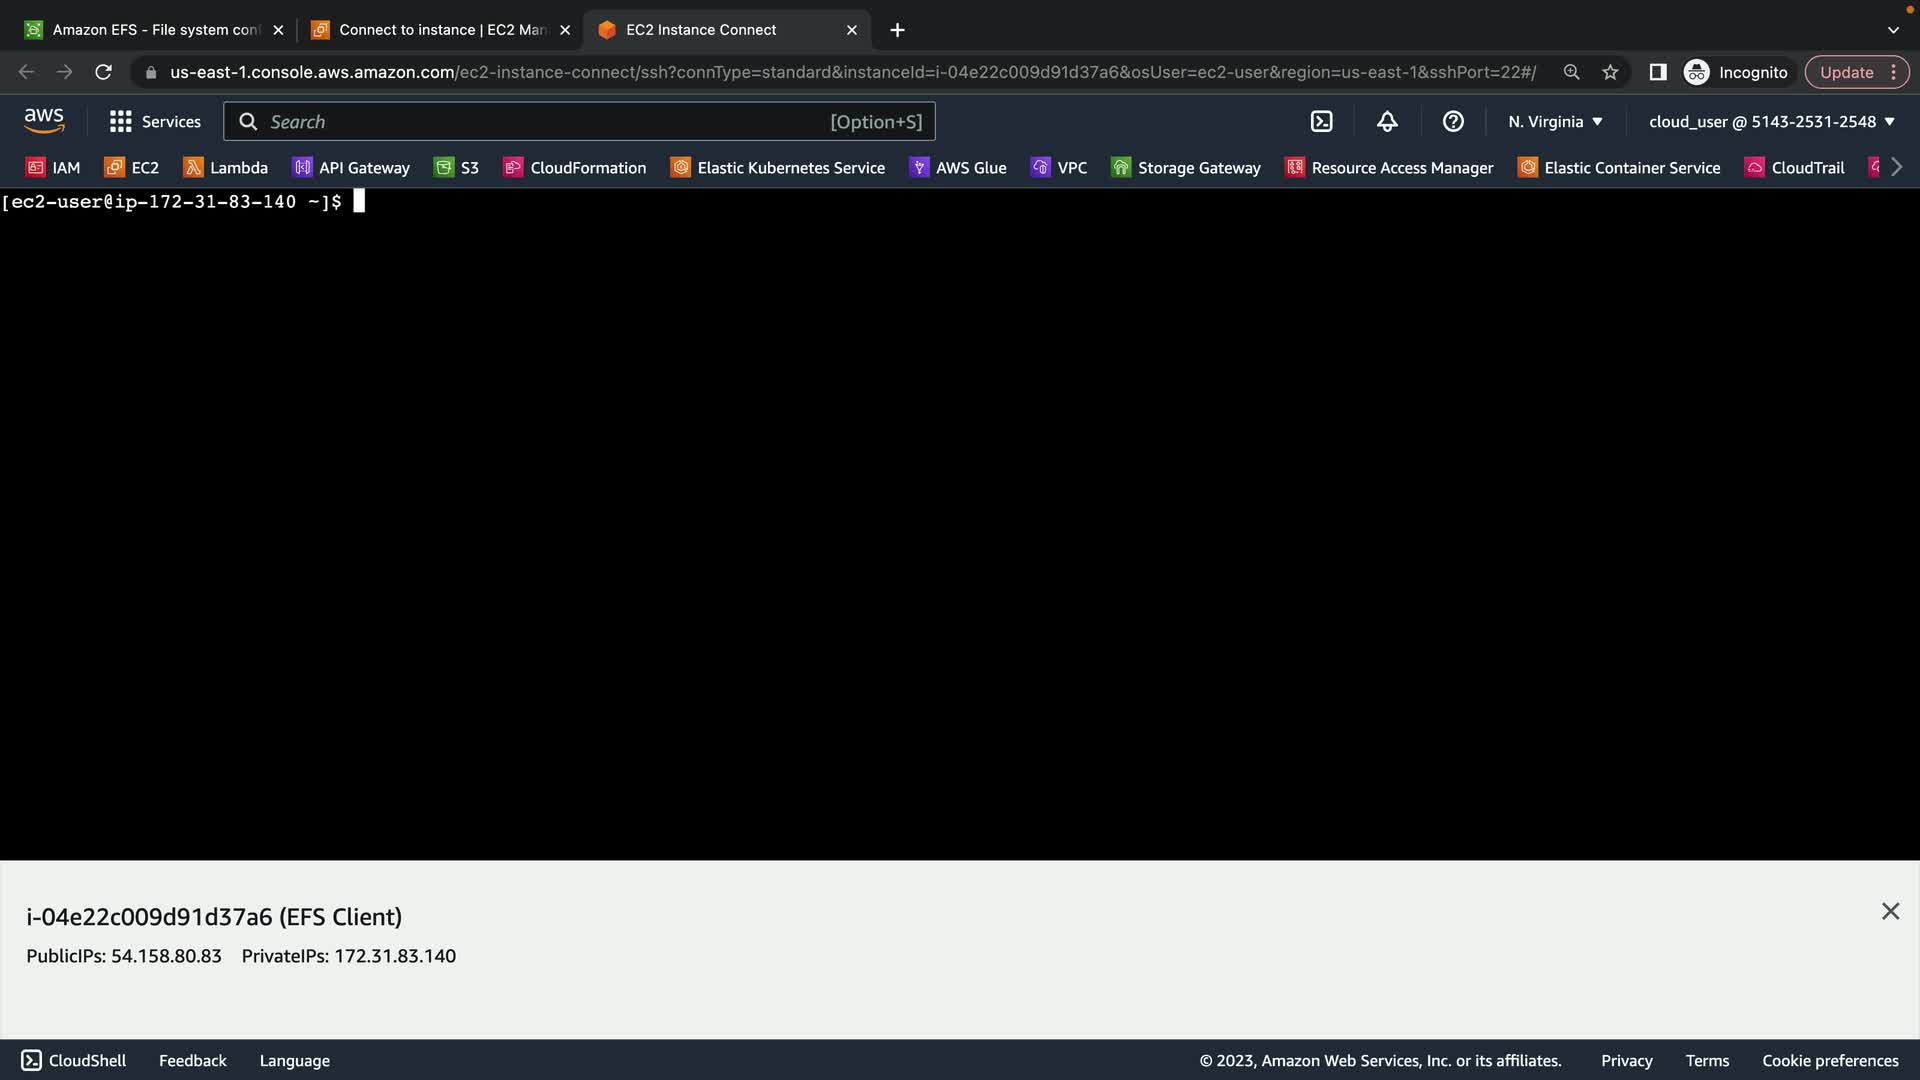
Task: Reload the current browser page
Action: click(103, 72)
